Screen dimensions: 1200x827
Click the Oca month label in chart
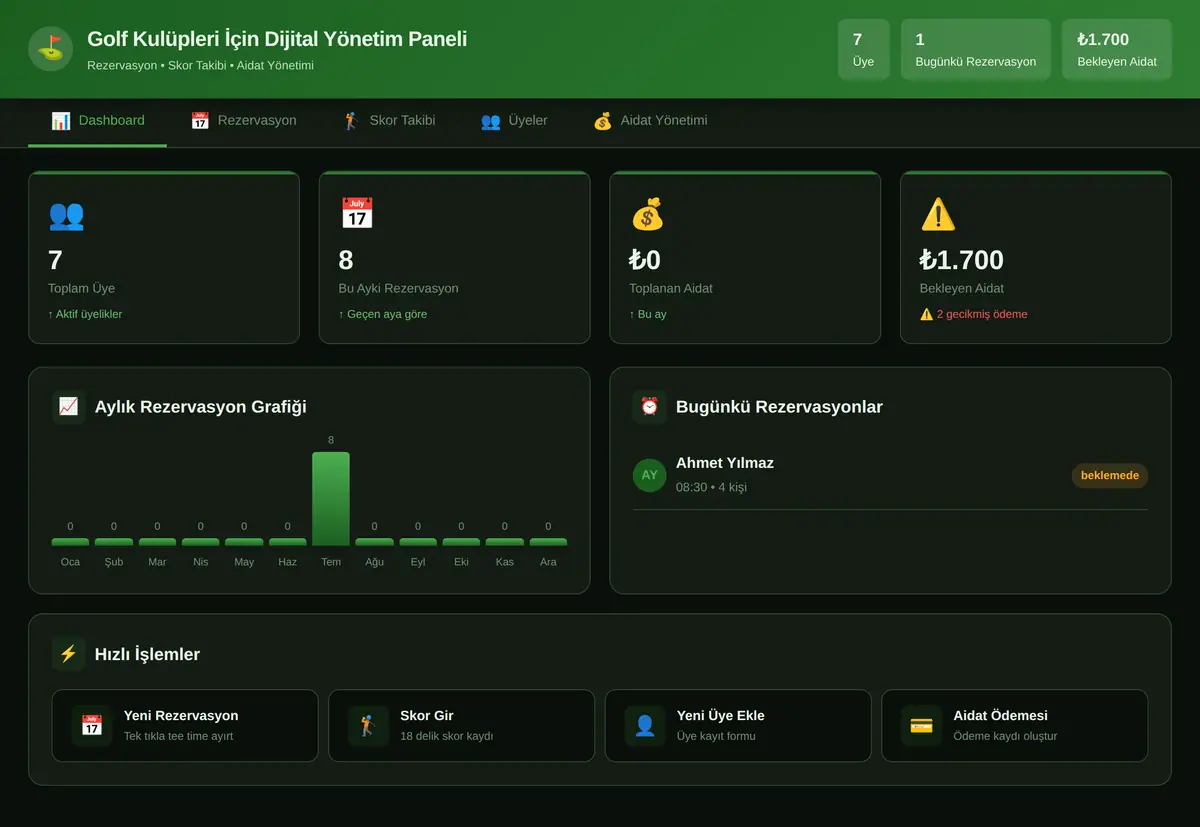[x=70, y=562]
